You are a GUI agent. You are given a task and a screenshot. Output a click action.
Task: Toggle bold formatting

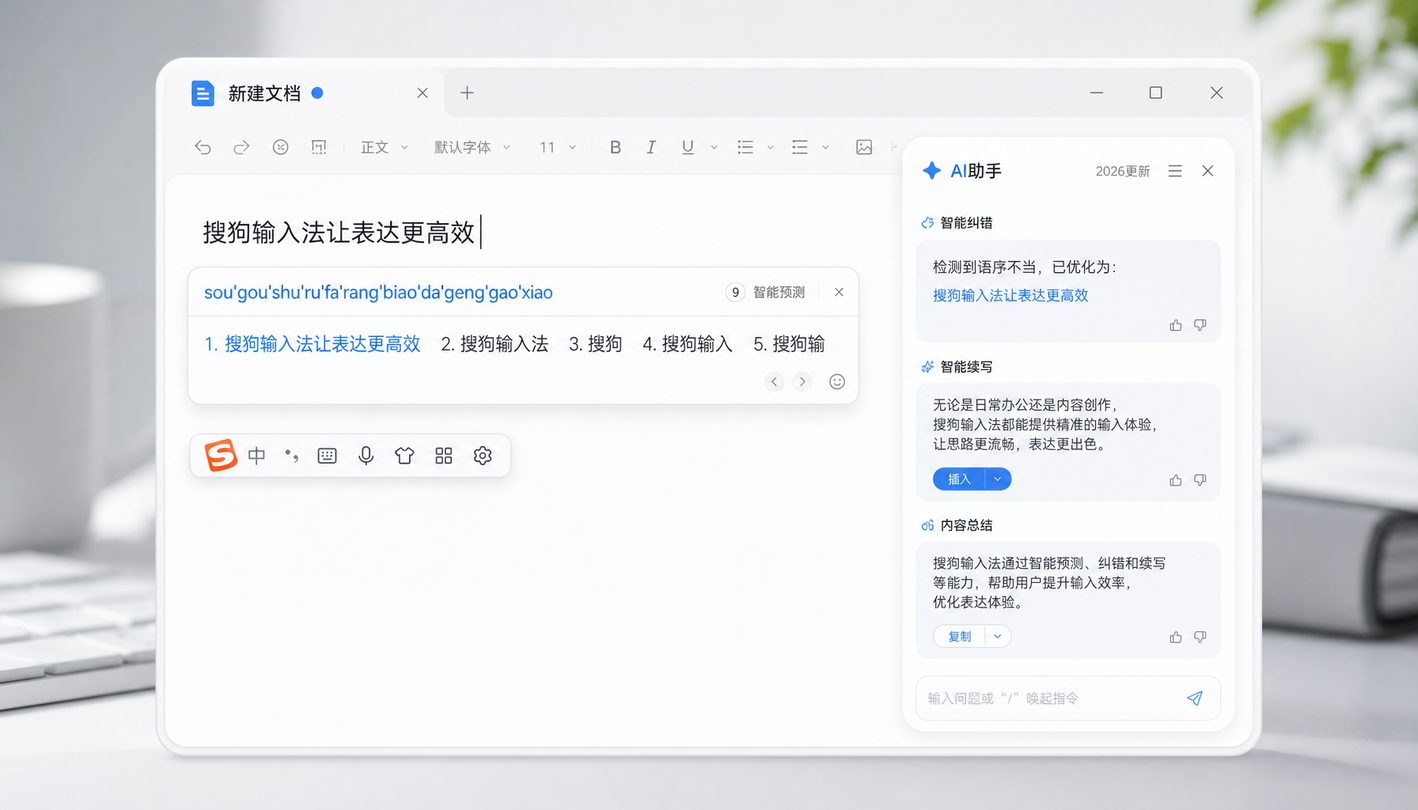[x=615, y=147]
